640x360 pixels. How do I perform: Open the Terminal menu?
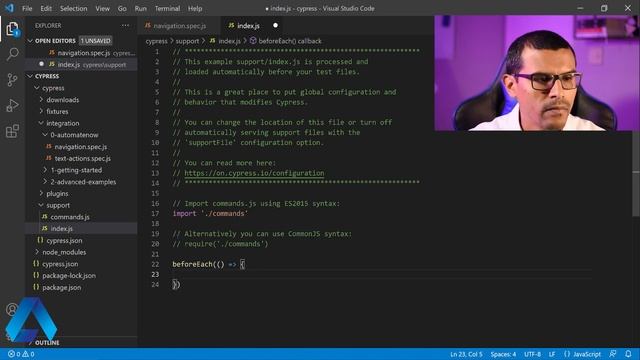click(167, 8)
